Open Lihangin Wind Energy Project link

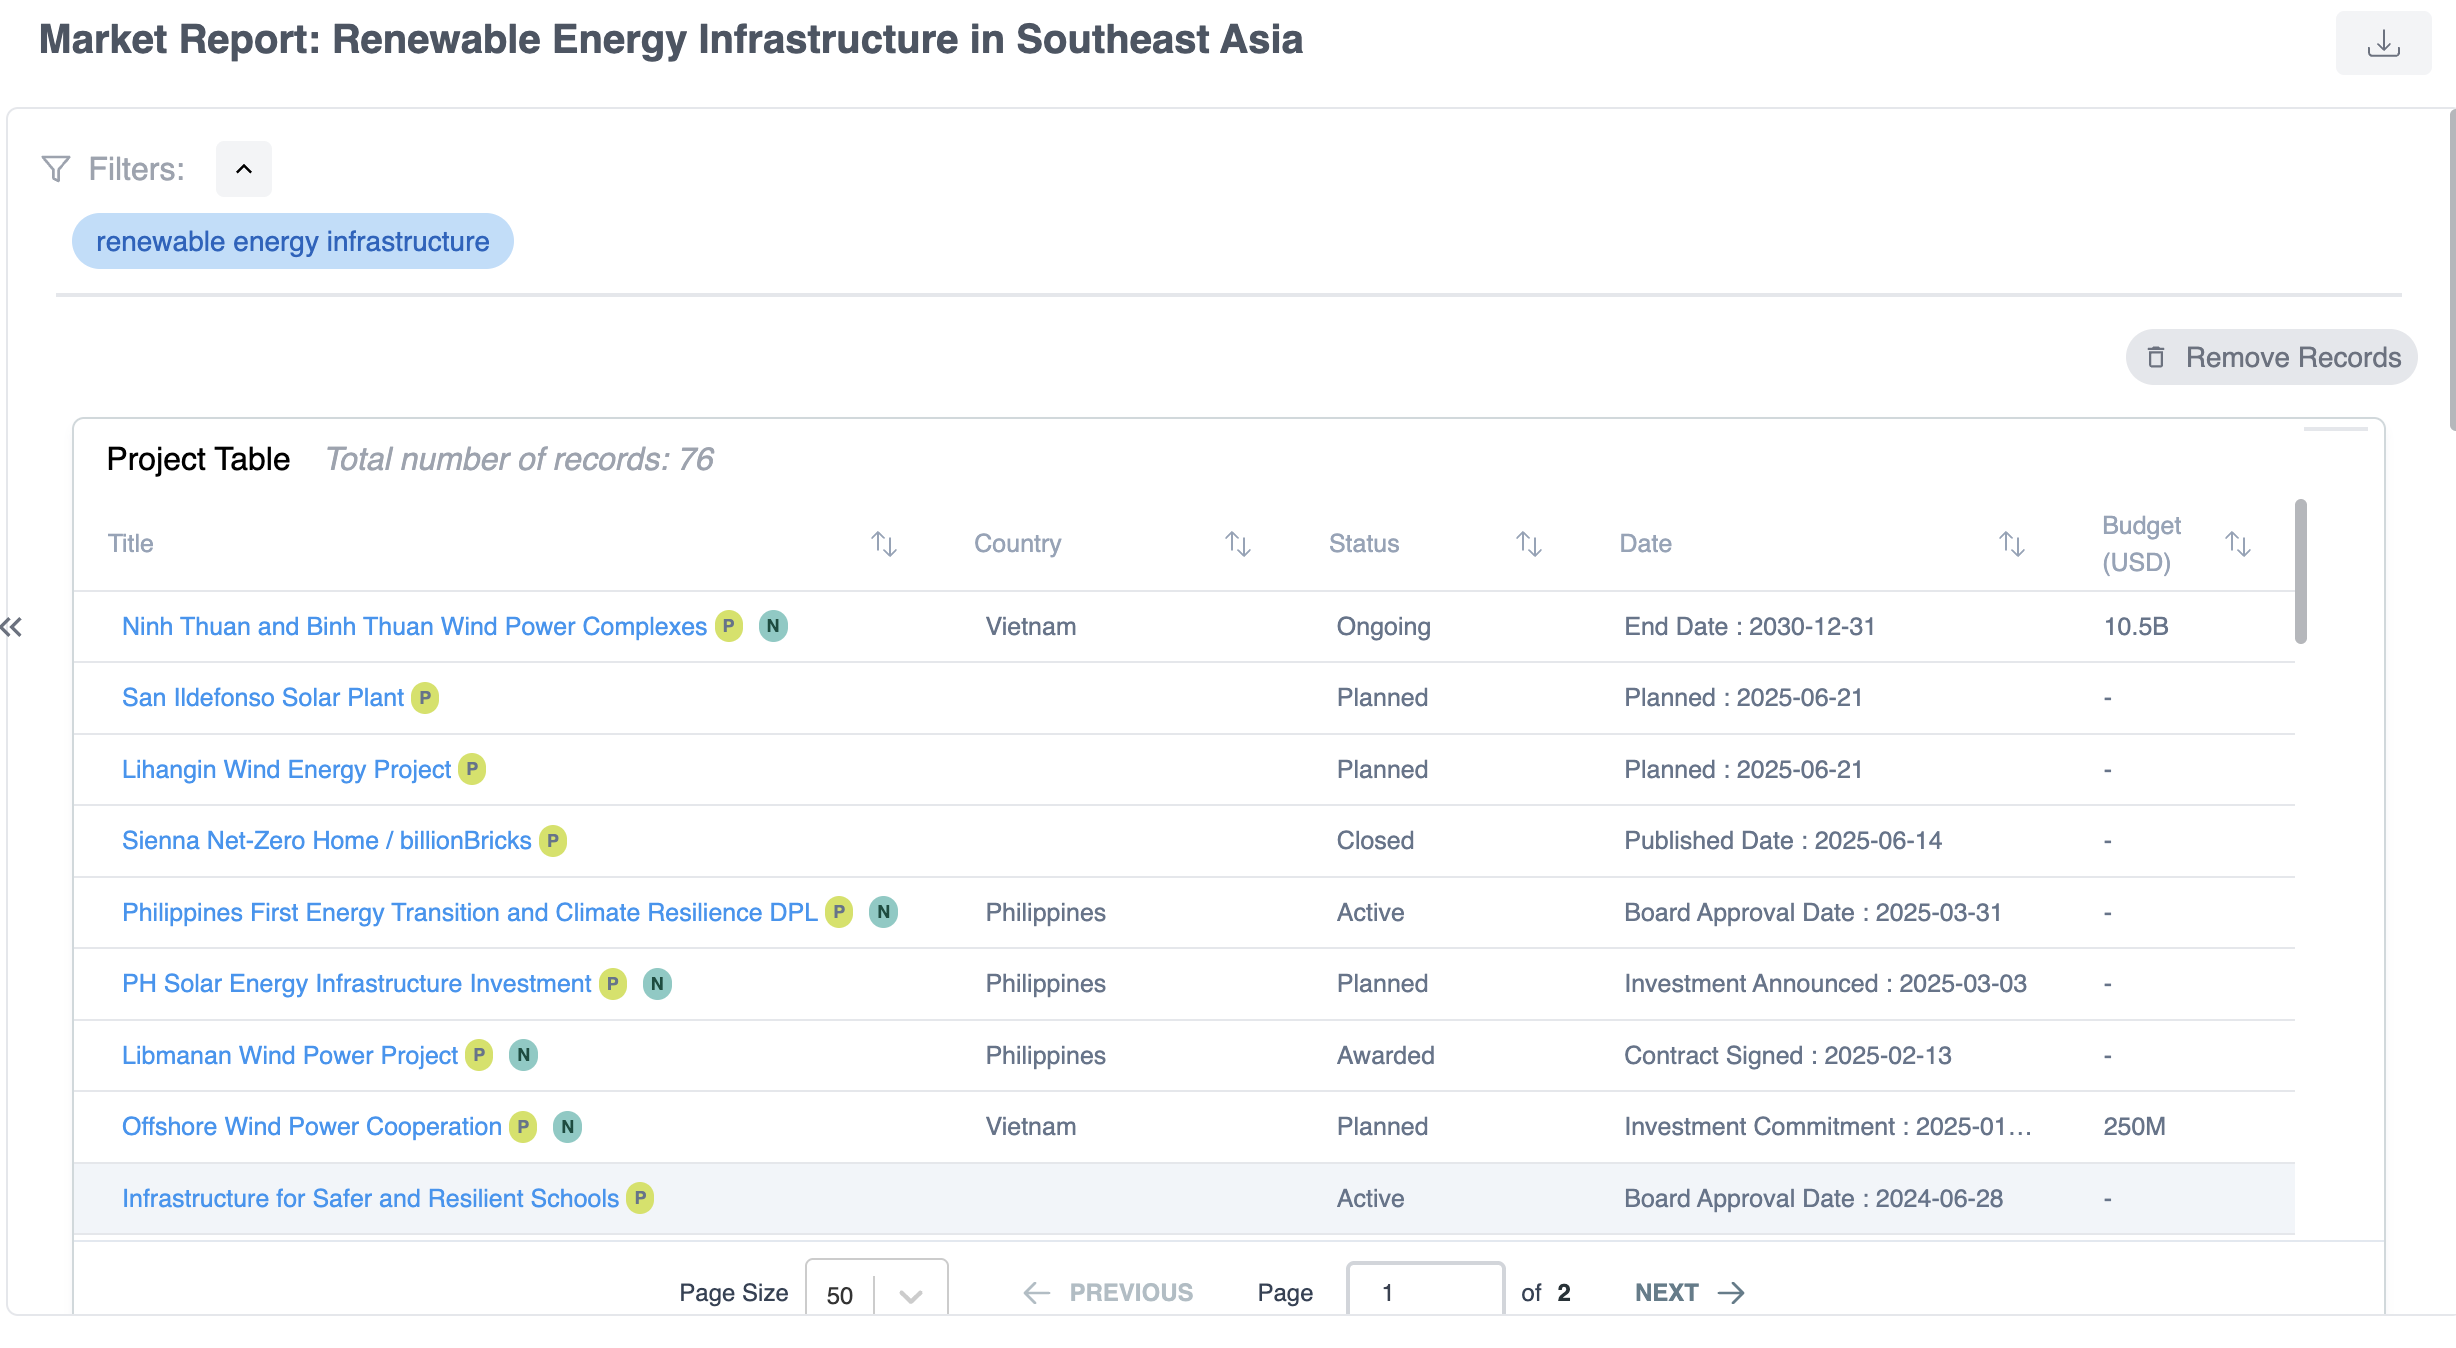pyautogui.click(x=287, y=769)
